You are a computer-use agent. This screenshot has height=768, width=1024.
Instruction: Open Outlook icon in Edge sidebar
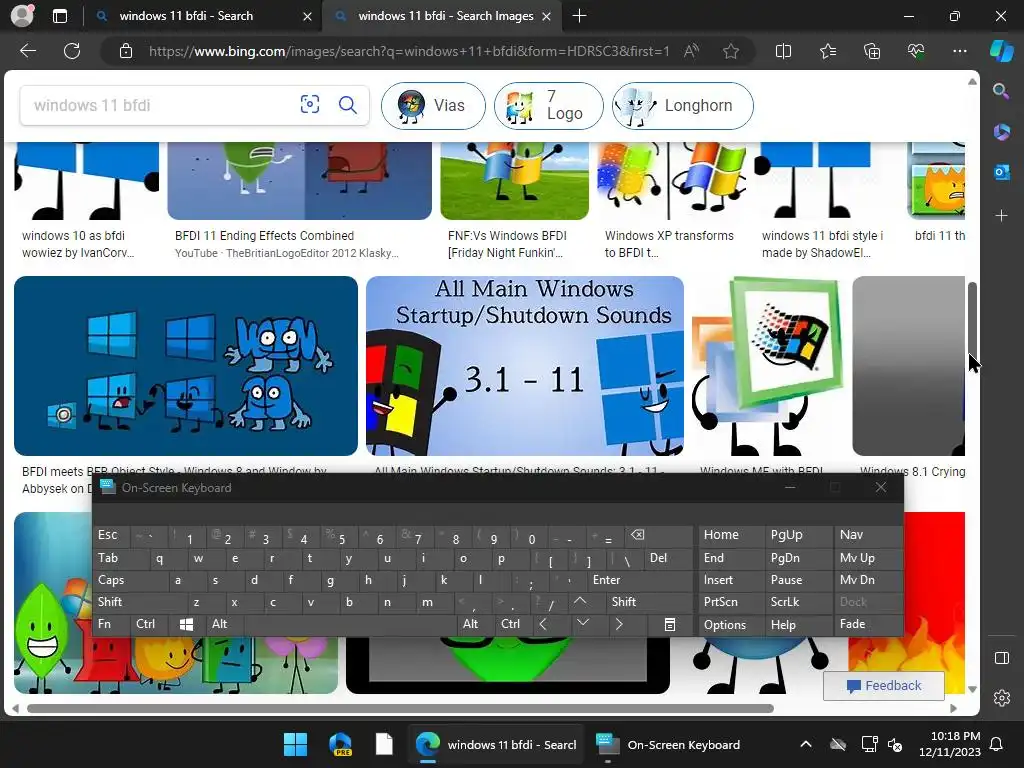1001,172
